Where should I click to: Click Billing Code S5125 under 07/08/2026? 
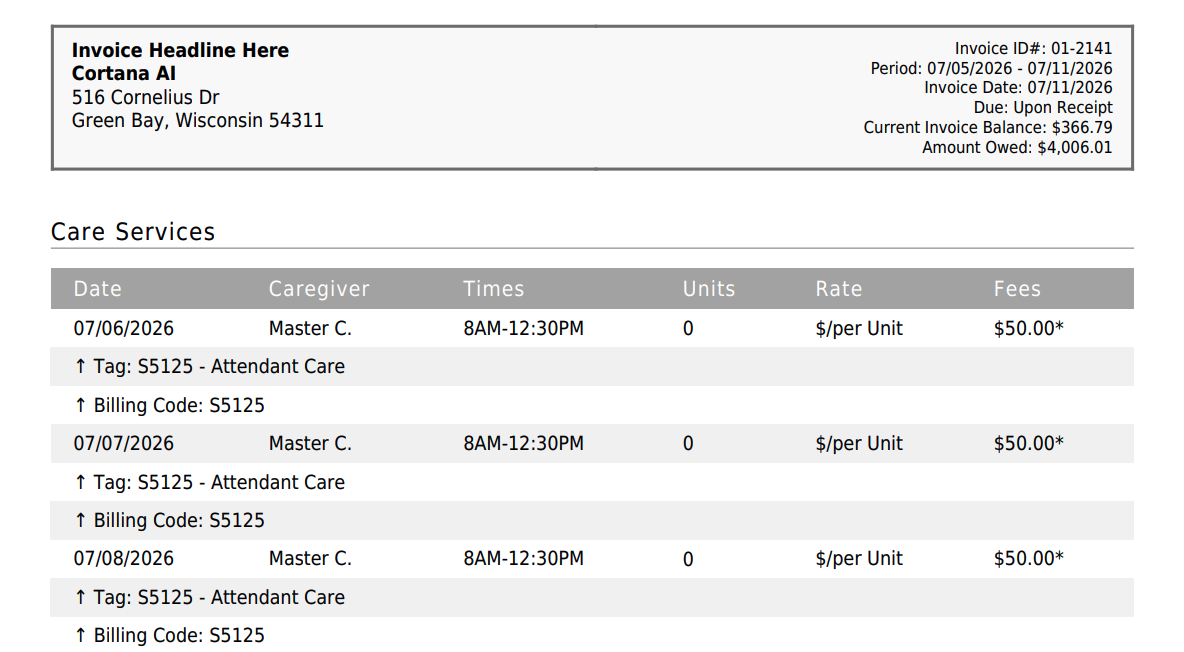coord(179,635)
